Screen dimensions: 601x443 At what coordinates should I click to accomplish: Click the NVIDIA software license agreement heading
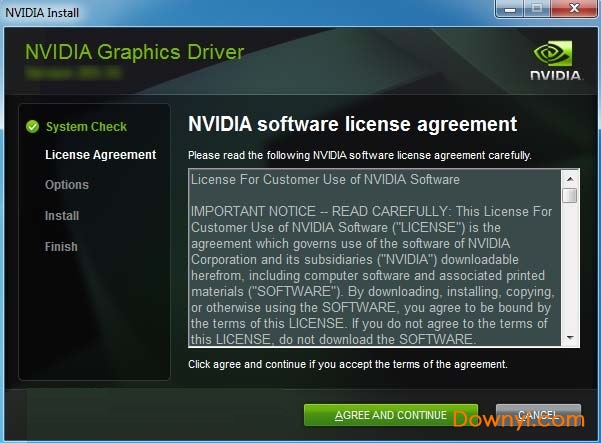[352, 124]
